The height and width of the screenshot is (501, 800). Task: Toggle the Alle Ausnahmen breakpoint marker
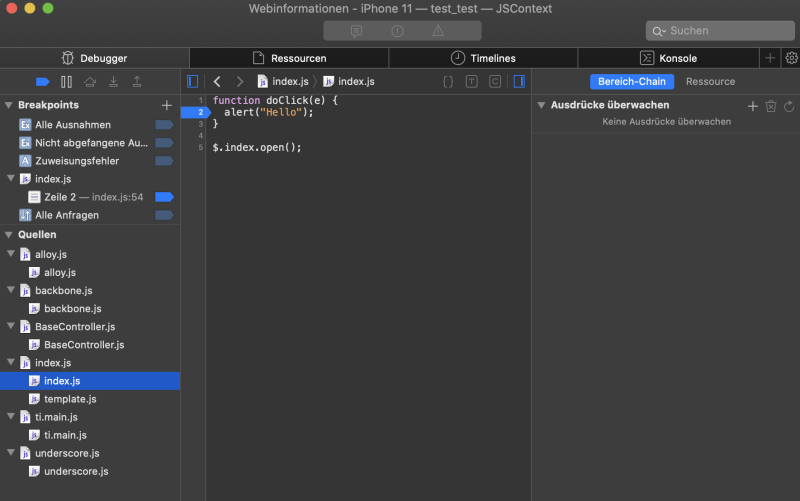coord(164,124)
